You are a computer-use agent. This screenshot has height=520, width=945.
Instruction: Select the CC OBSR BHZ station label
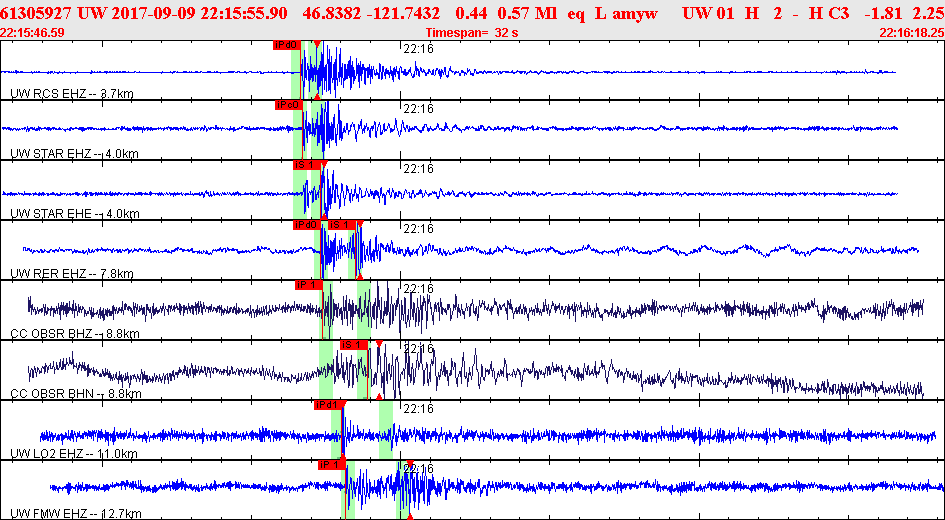point(75,333)
